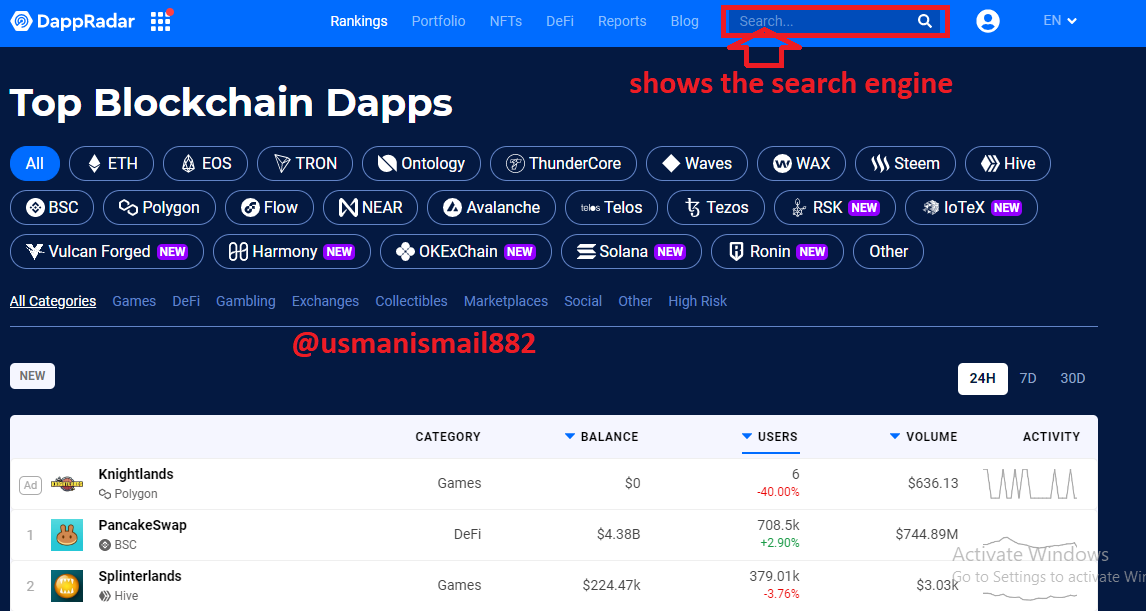This screenshot has height=611, width=1146.
Task: Select the 30D time range
Action: pos(1072,379)
